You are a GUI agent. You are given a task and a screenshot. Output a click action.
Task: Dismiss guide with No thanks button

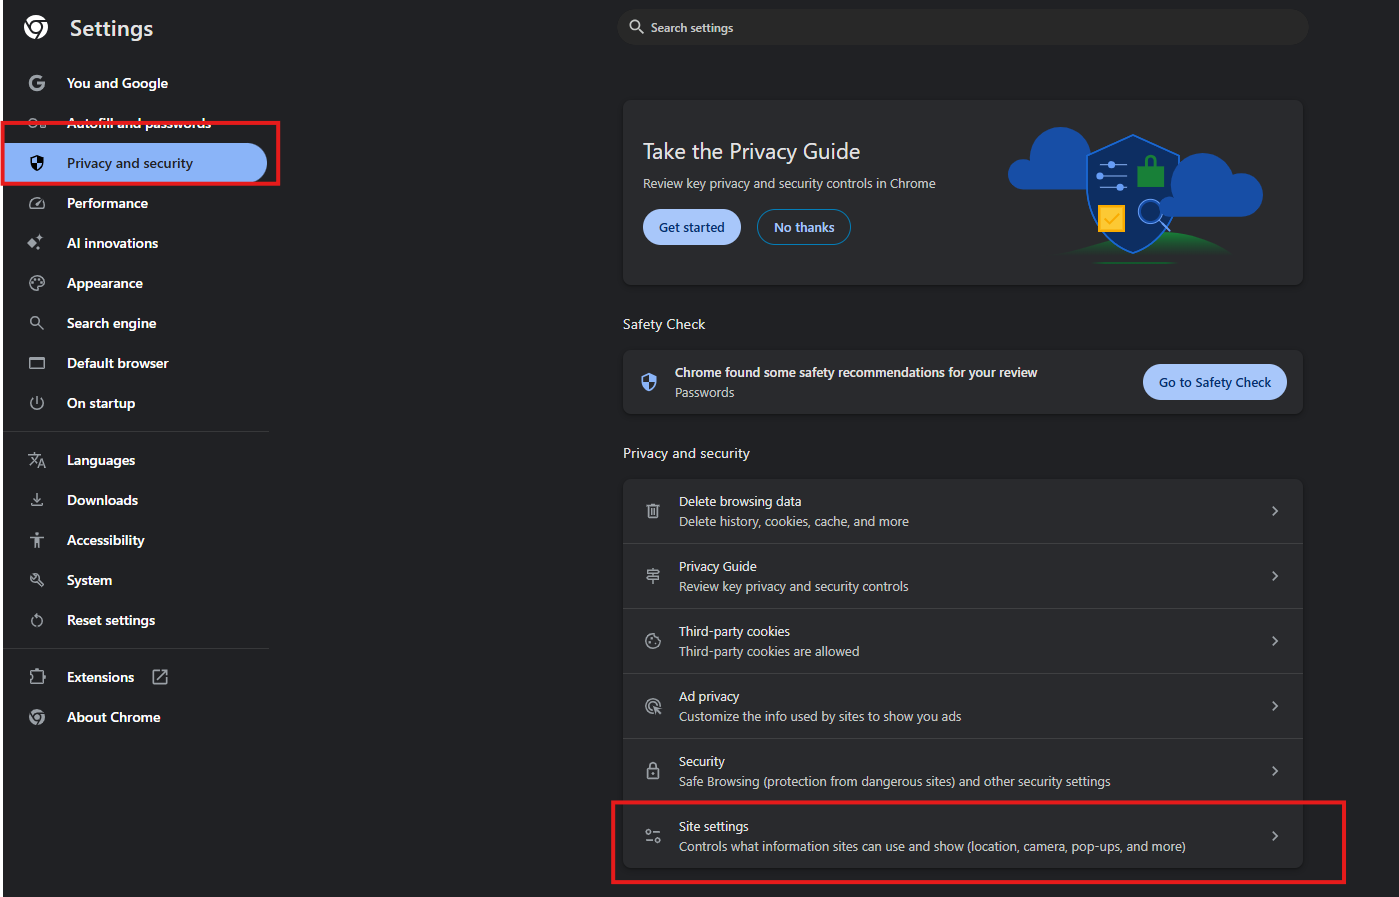pyautogui.click(x=804, y=227)
